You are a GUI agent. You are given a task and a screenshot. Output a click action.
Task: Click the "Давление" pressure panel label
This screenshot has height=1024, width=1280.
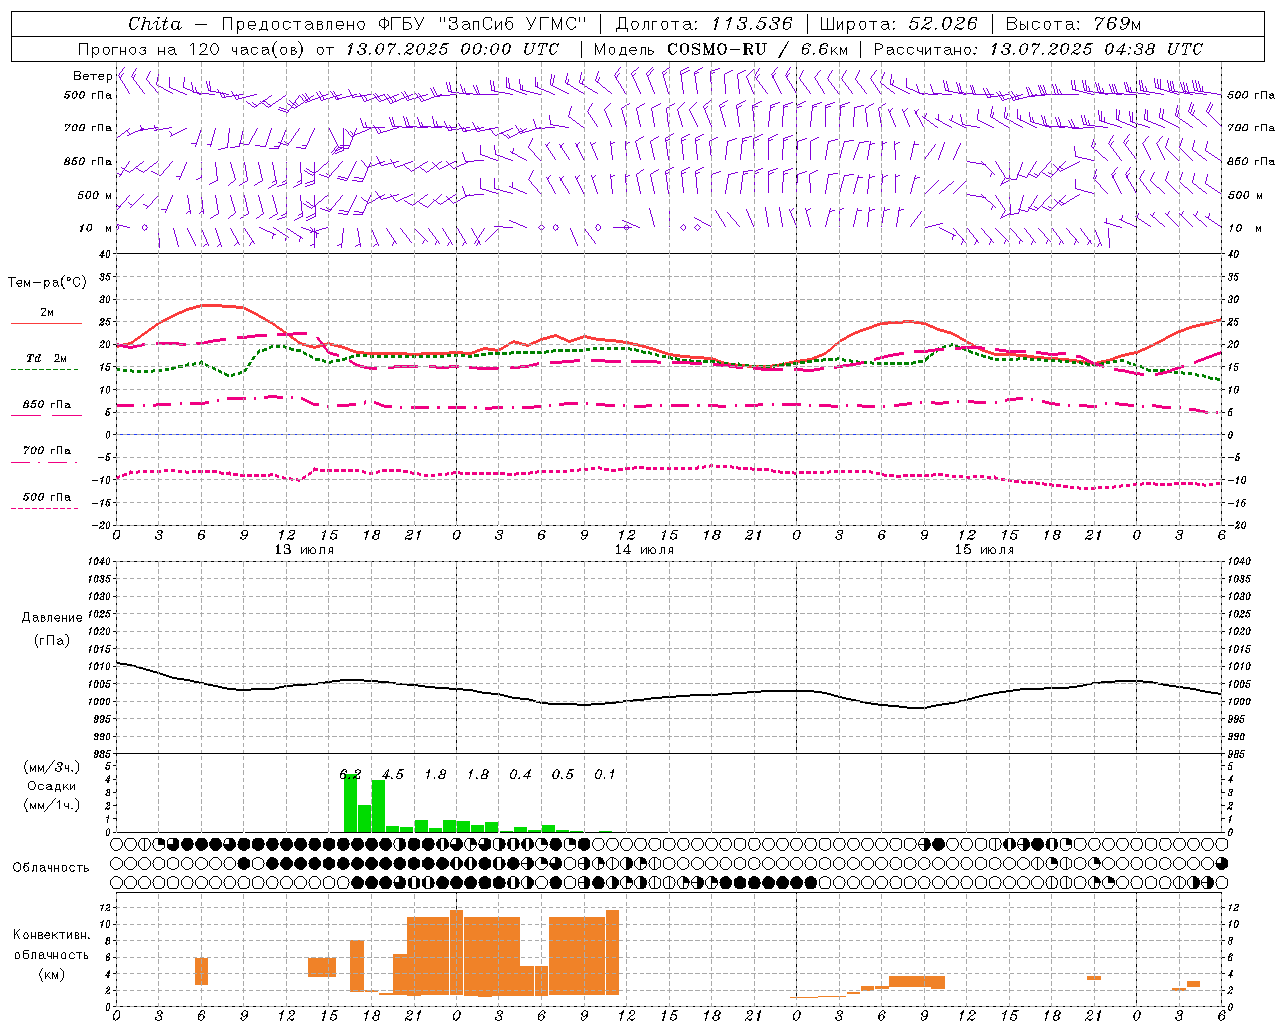click(x=52, y=617)
